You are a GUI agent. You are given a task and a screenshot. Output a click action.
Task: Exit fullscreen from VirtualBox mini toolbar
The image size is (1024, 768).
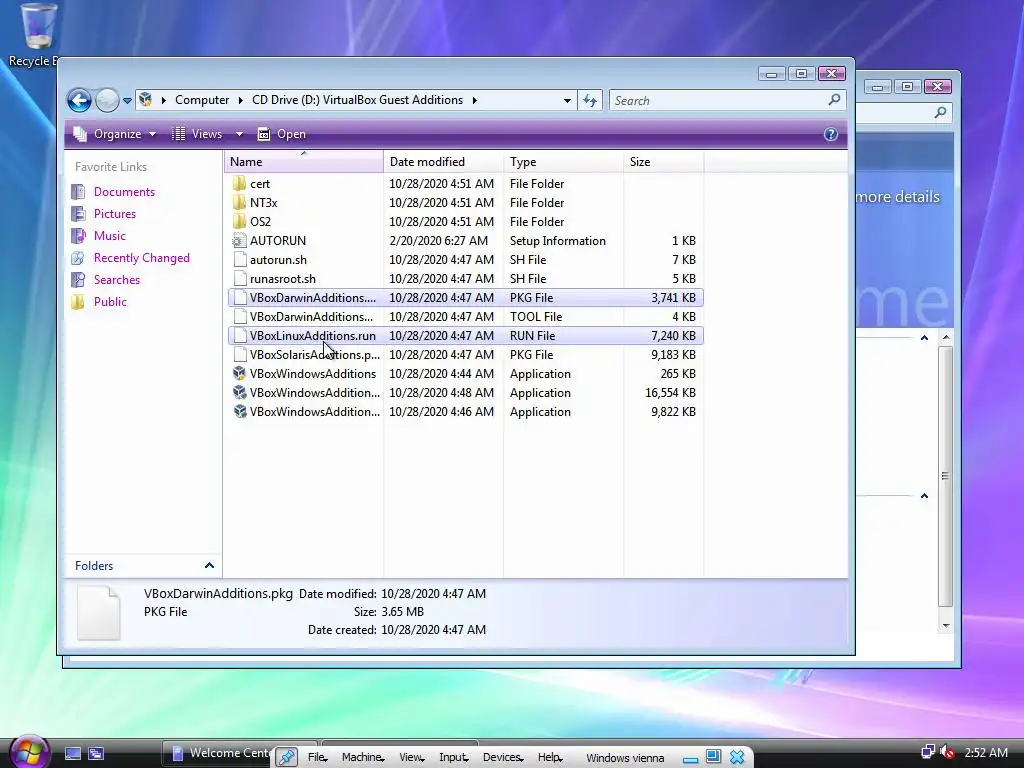pos(713,757)
